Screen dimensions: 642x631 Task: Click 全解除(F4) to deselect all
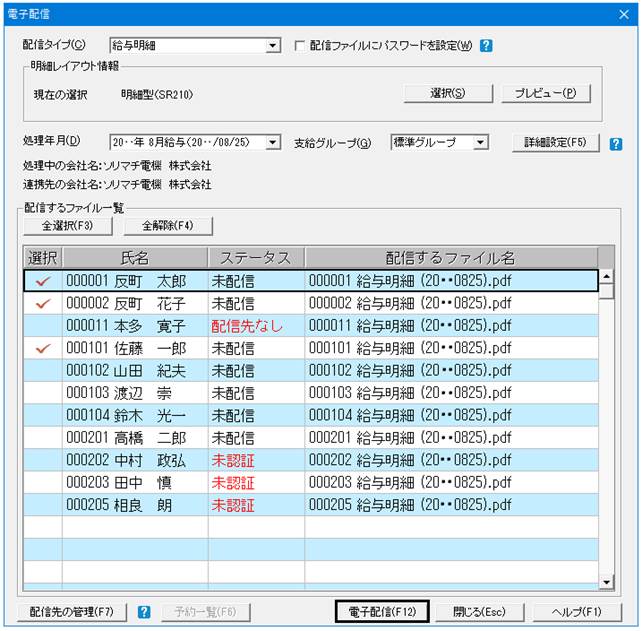pyautogui.click(x=168, y=226)
